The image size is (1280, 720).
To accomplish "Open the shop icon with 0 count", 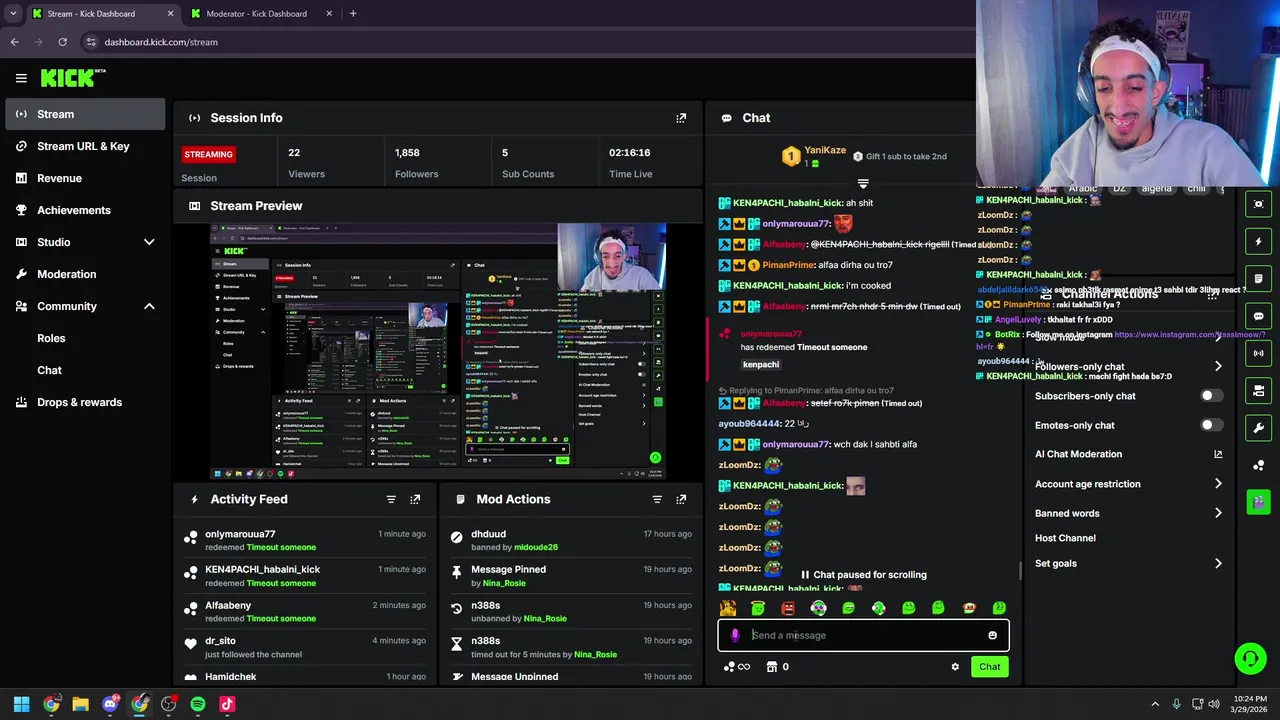I will pos(778,667).
